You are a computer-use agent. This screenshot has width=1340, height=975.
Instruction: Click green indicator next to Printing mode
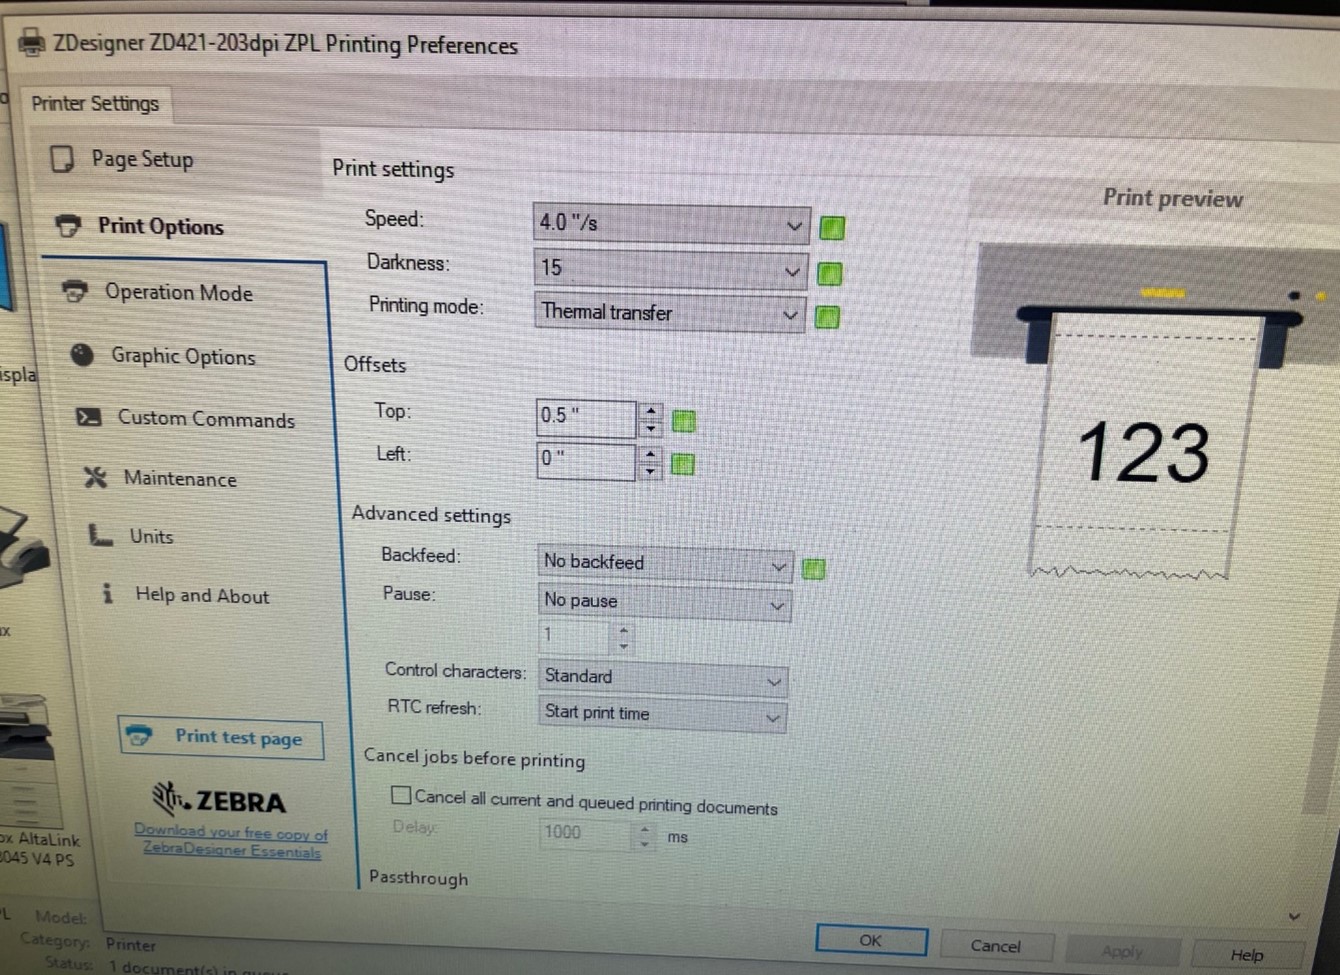[x=827, y=317]
